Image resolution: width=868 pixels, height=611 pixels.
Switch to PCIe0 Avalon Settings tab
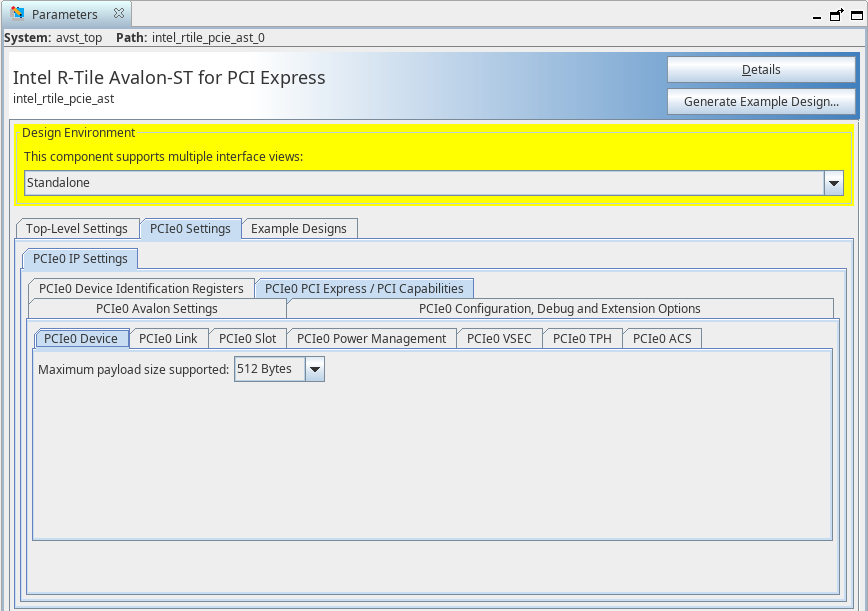click(157, 308)
